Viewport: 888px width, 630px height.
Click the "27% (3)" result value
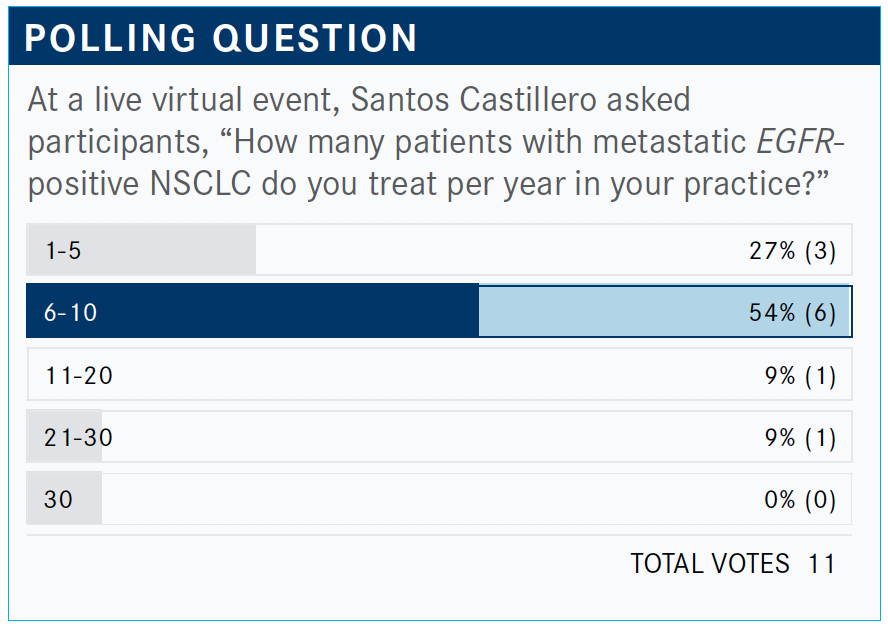[792, 250]
